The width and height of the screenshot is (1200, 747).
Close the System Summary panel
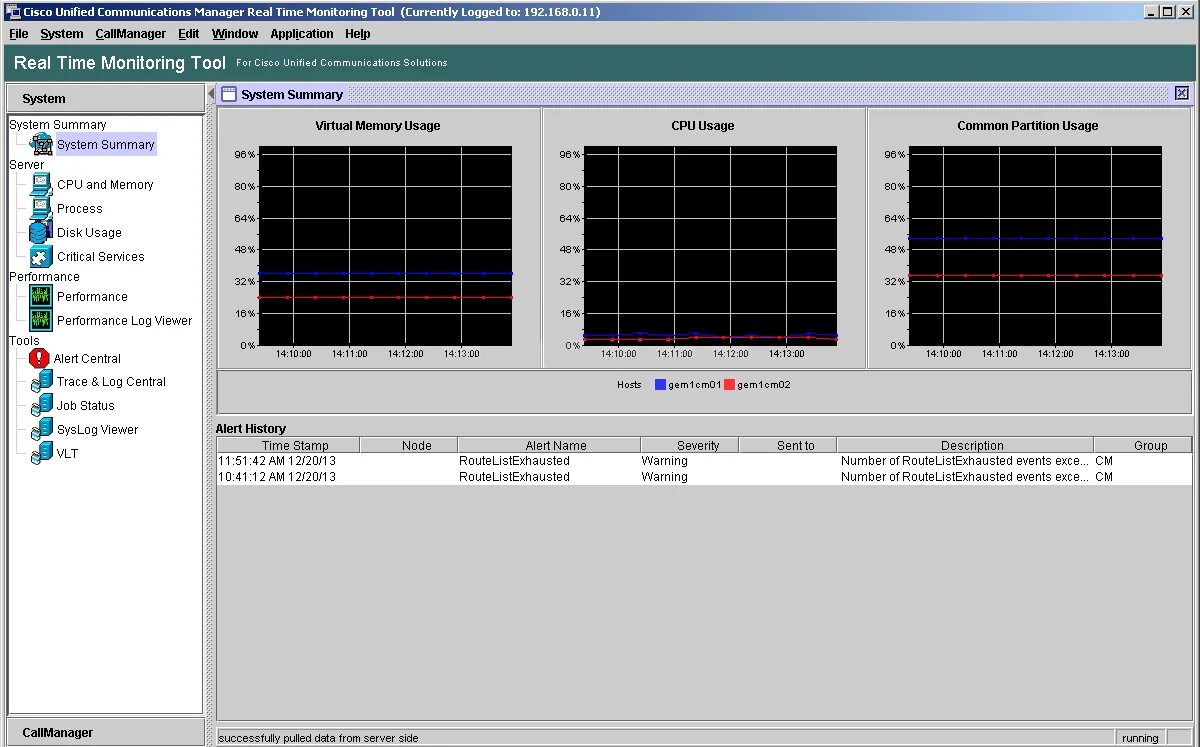[x=1182, y=93]
